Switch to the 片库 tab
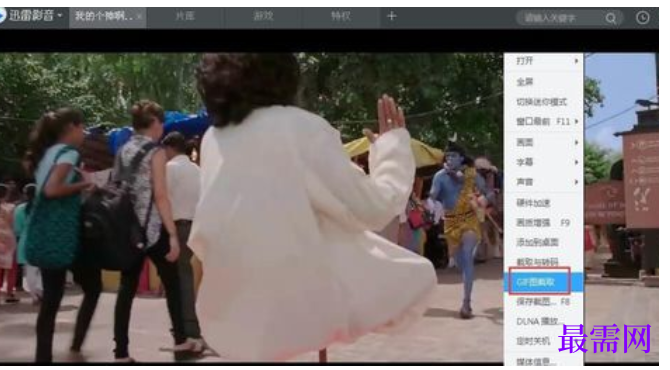670x370 pixels. pos(185,16)
